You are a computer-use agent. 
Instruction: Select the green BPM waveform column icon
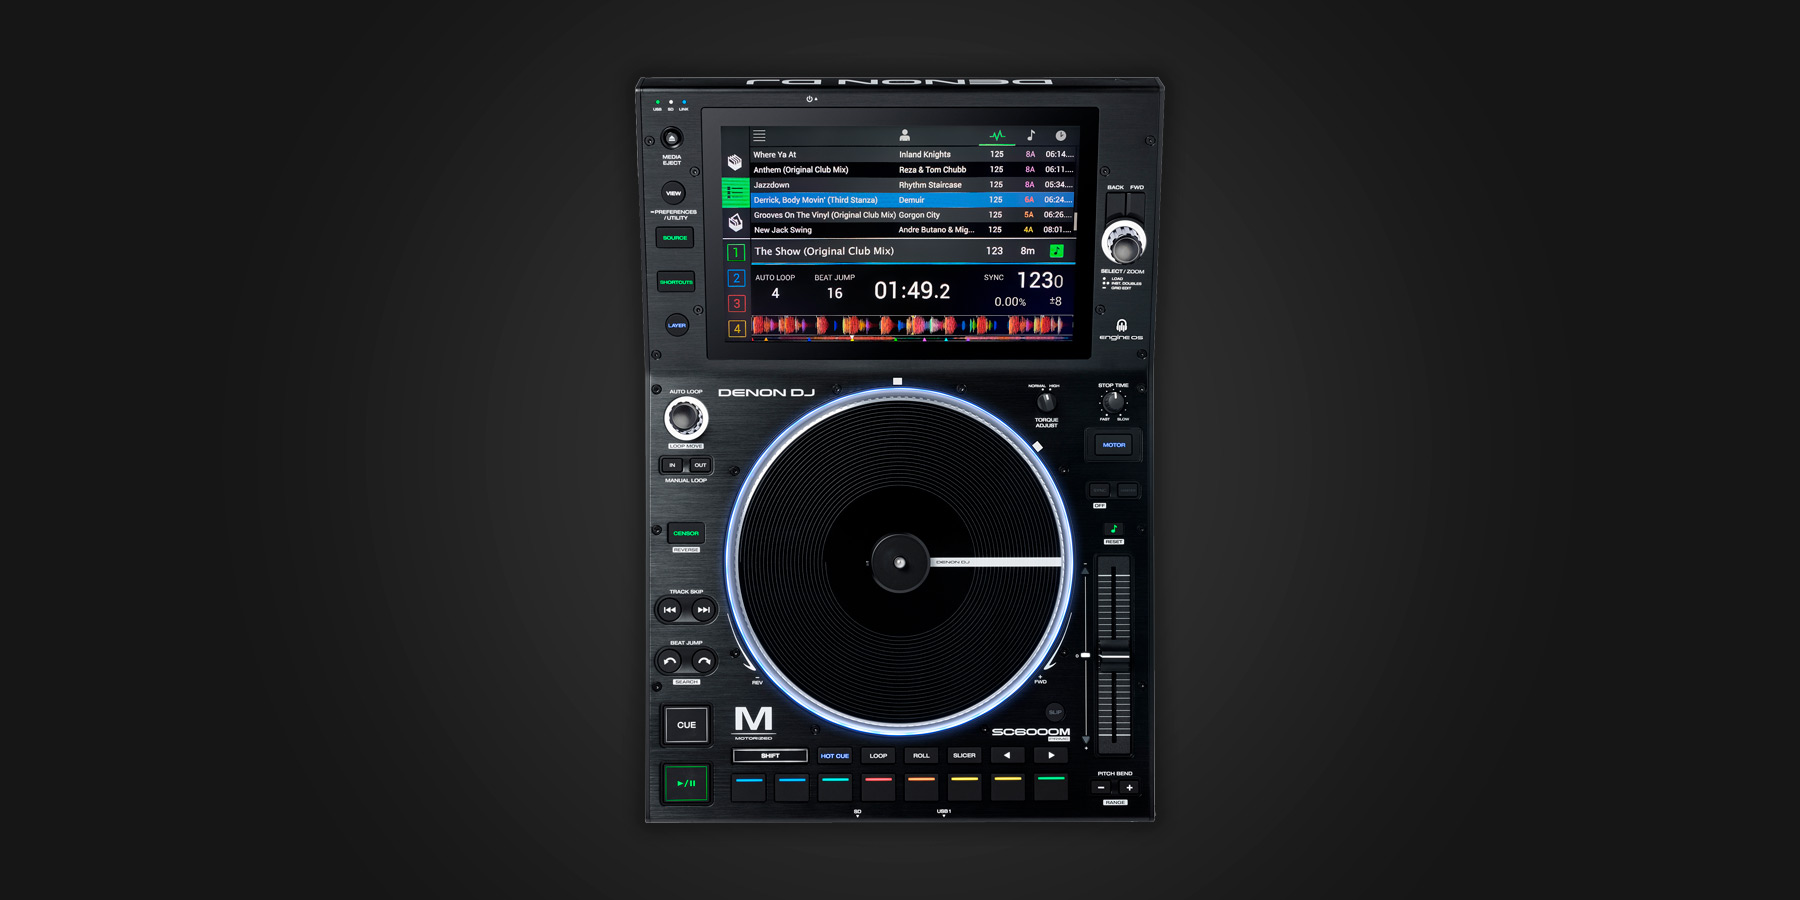[997, 135]
